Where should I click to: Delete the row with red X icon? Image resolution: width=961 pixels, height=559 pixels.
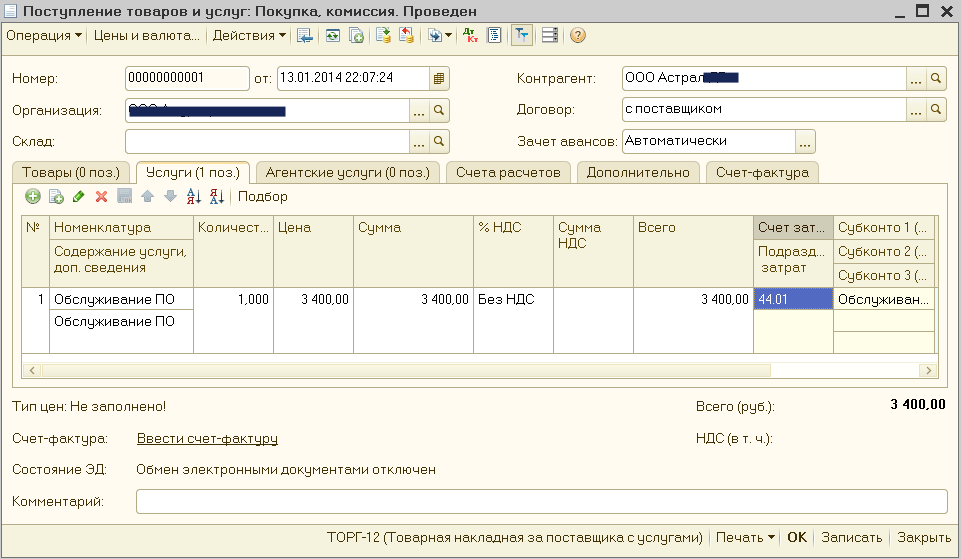coord(101,197)
